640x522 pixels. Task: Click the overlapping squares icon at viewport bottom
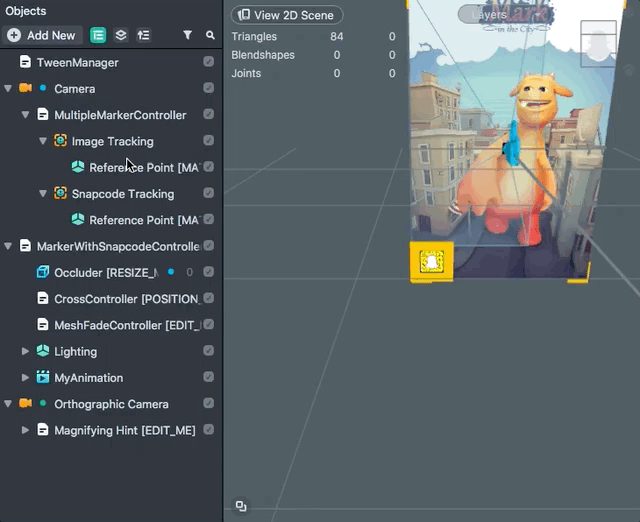pyautogui.click(x=241, y=506)
